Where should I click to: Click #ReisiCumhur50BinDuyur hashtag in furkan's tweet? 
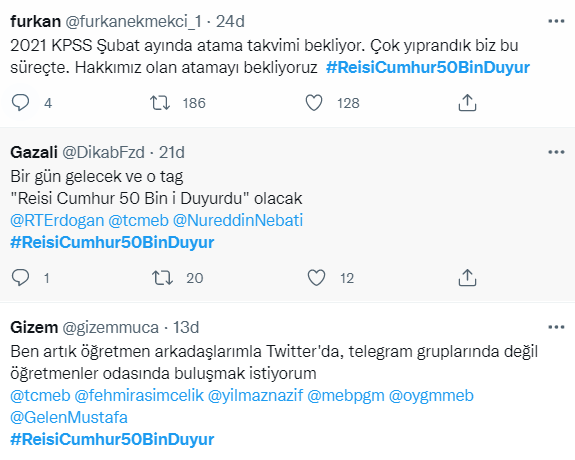coord(428,67)
